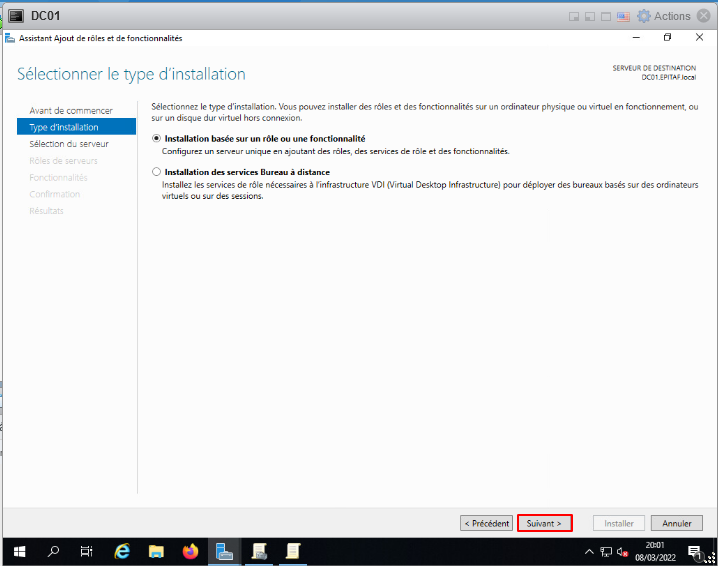Go to the 'Avant de commencer' step
The height and width of the screenshot is (566, 718).
pyautogui.click(x=71, y=110)
